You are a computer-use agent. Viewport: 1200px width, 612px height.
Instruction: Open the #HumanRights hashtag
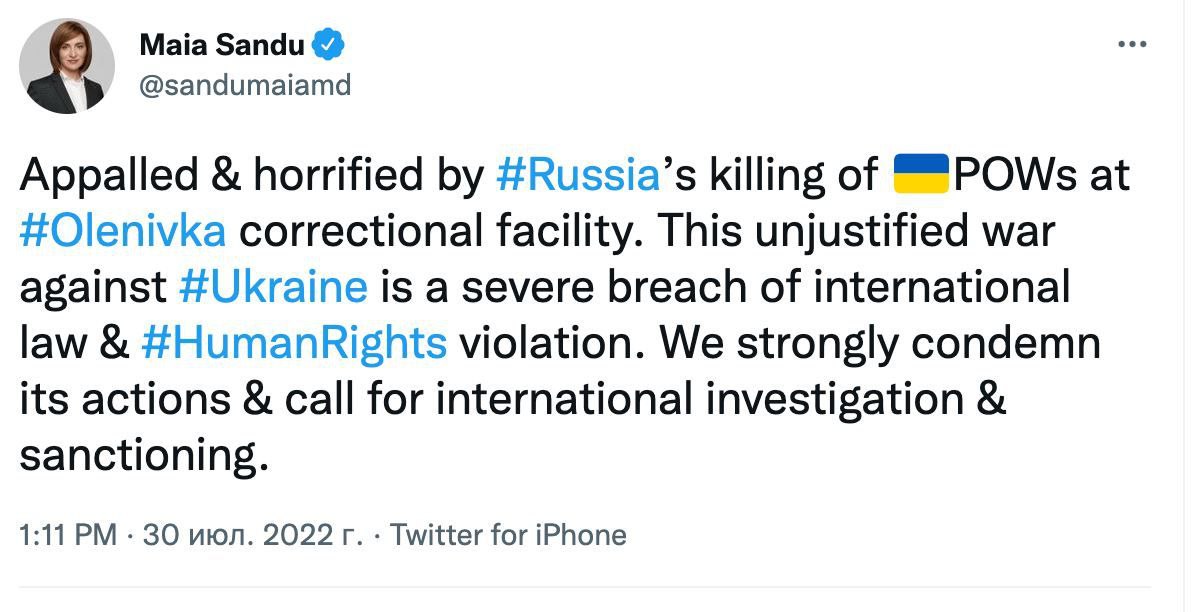[294, 343]
